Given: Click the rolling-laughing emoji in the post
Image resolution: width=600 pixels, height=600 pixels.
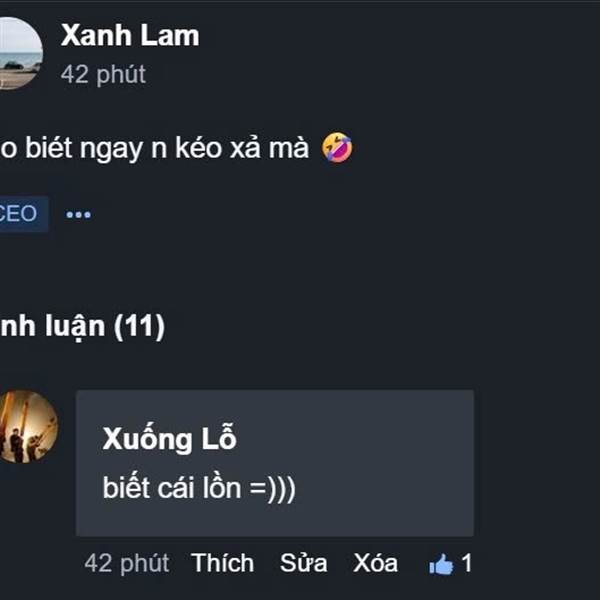Looking at the screenshot, I should click(x=337, y=148).
